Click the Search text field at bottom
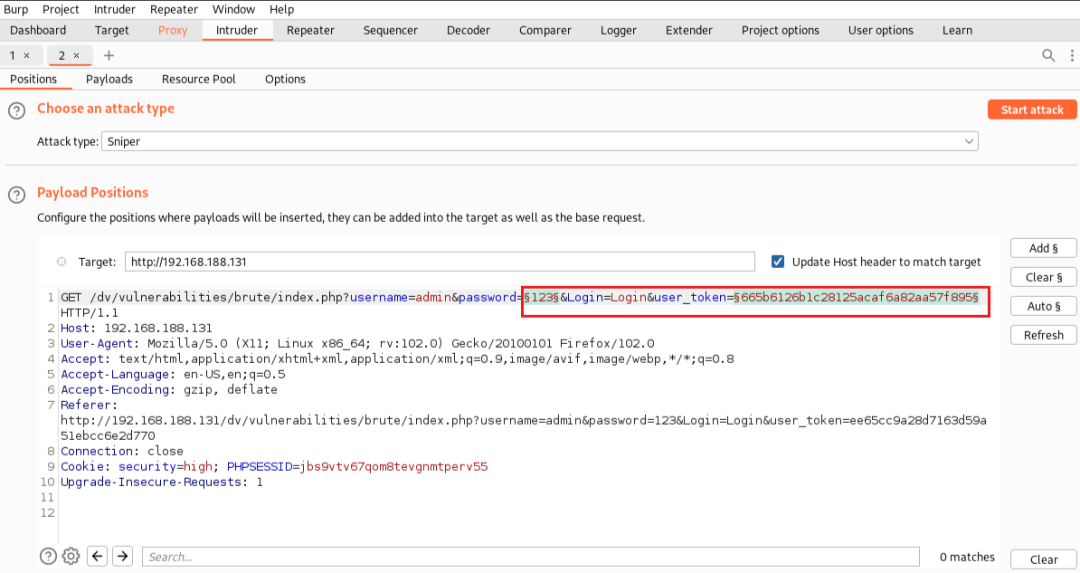This screenshot has height=573, width=1080. click(x=530, y=556)
